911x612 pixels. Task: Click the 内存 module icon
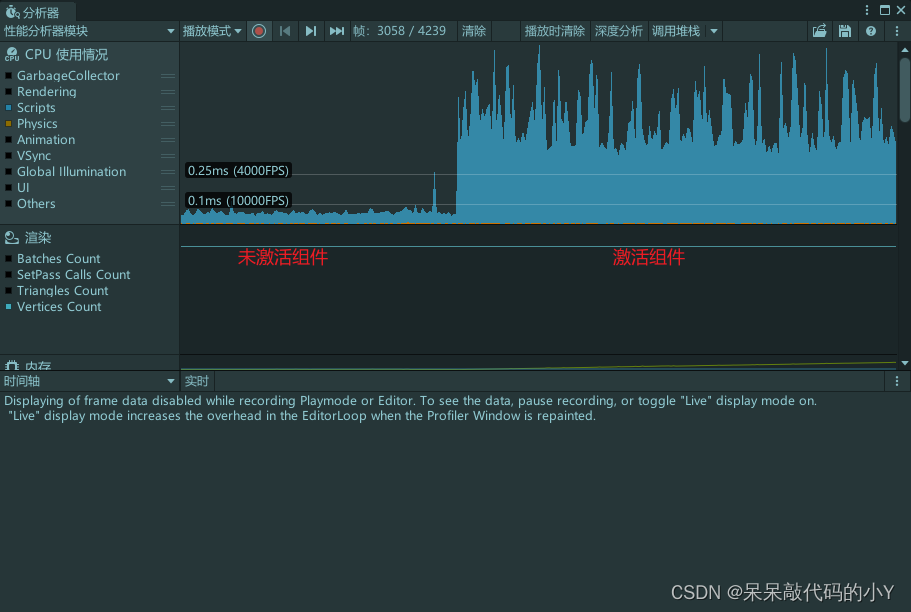(x=12, y=366)
